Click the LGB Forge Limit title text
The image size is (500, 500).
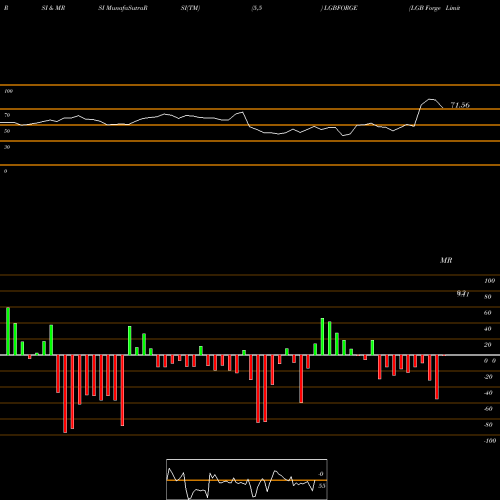[x=435, y=8]
